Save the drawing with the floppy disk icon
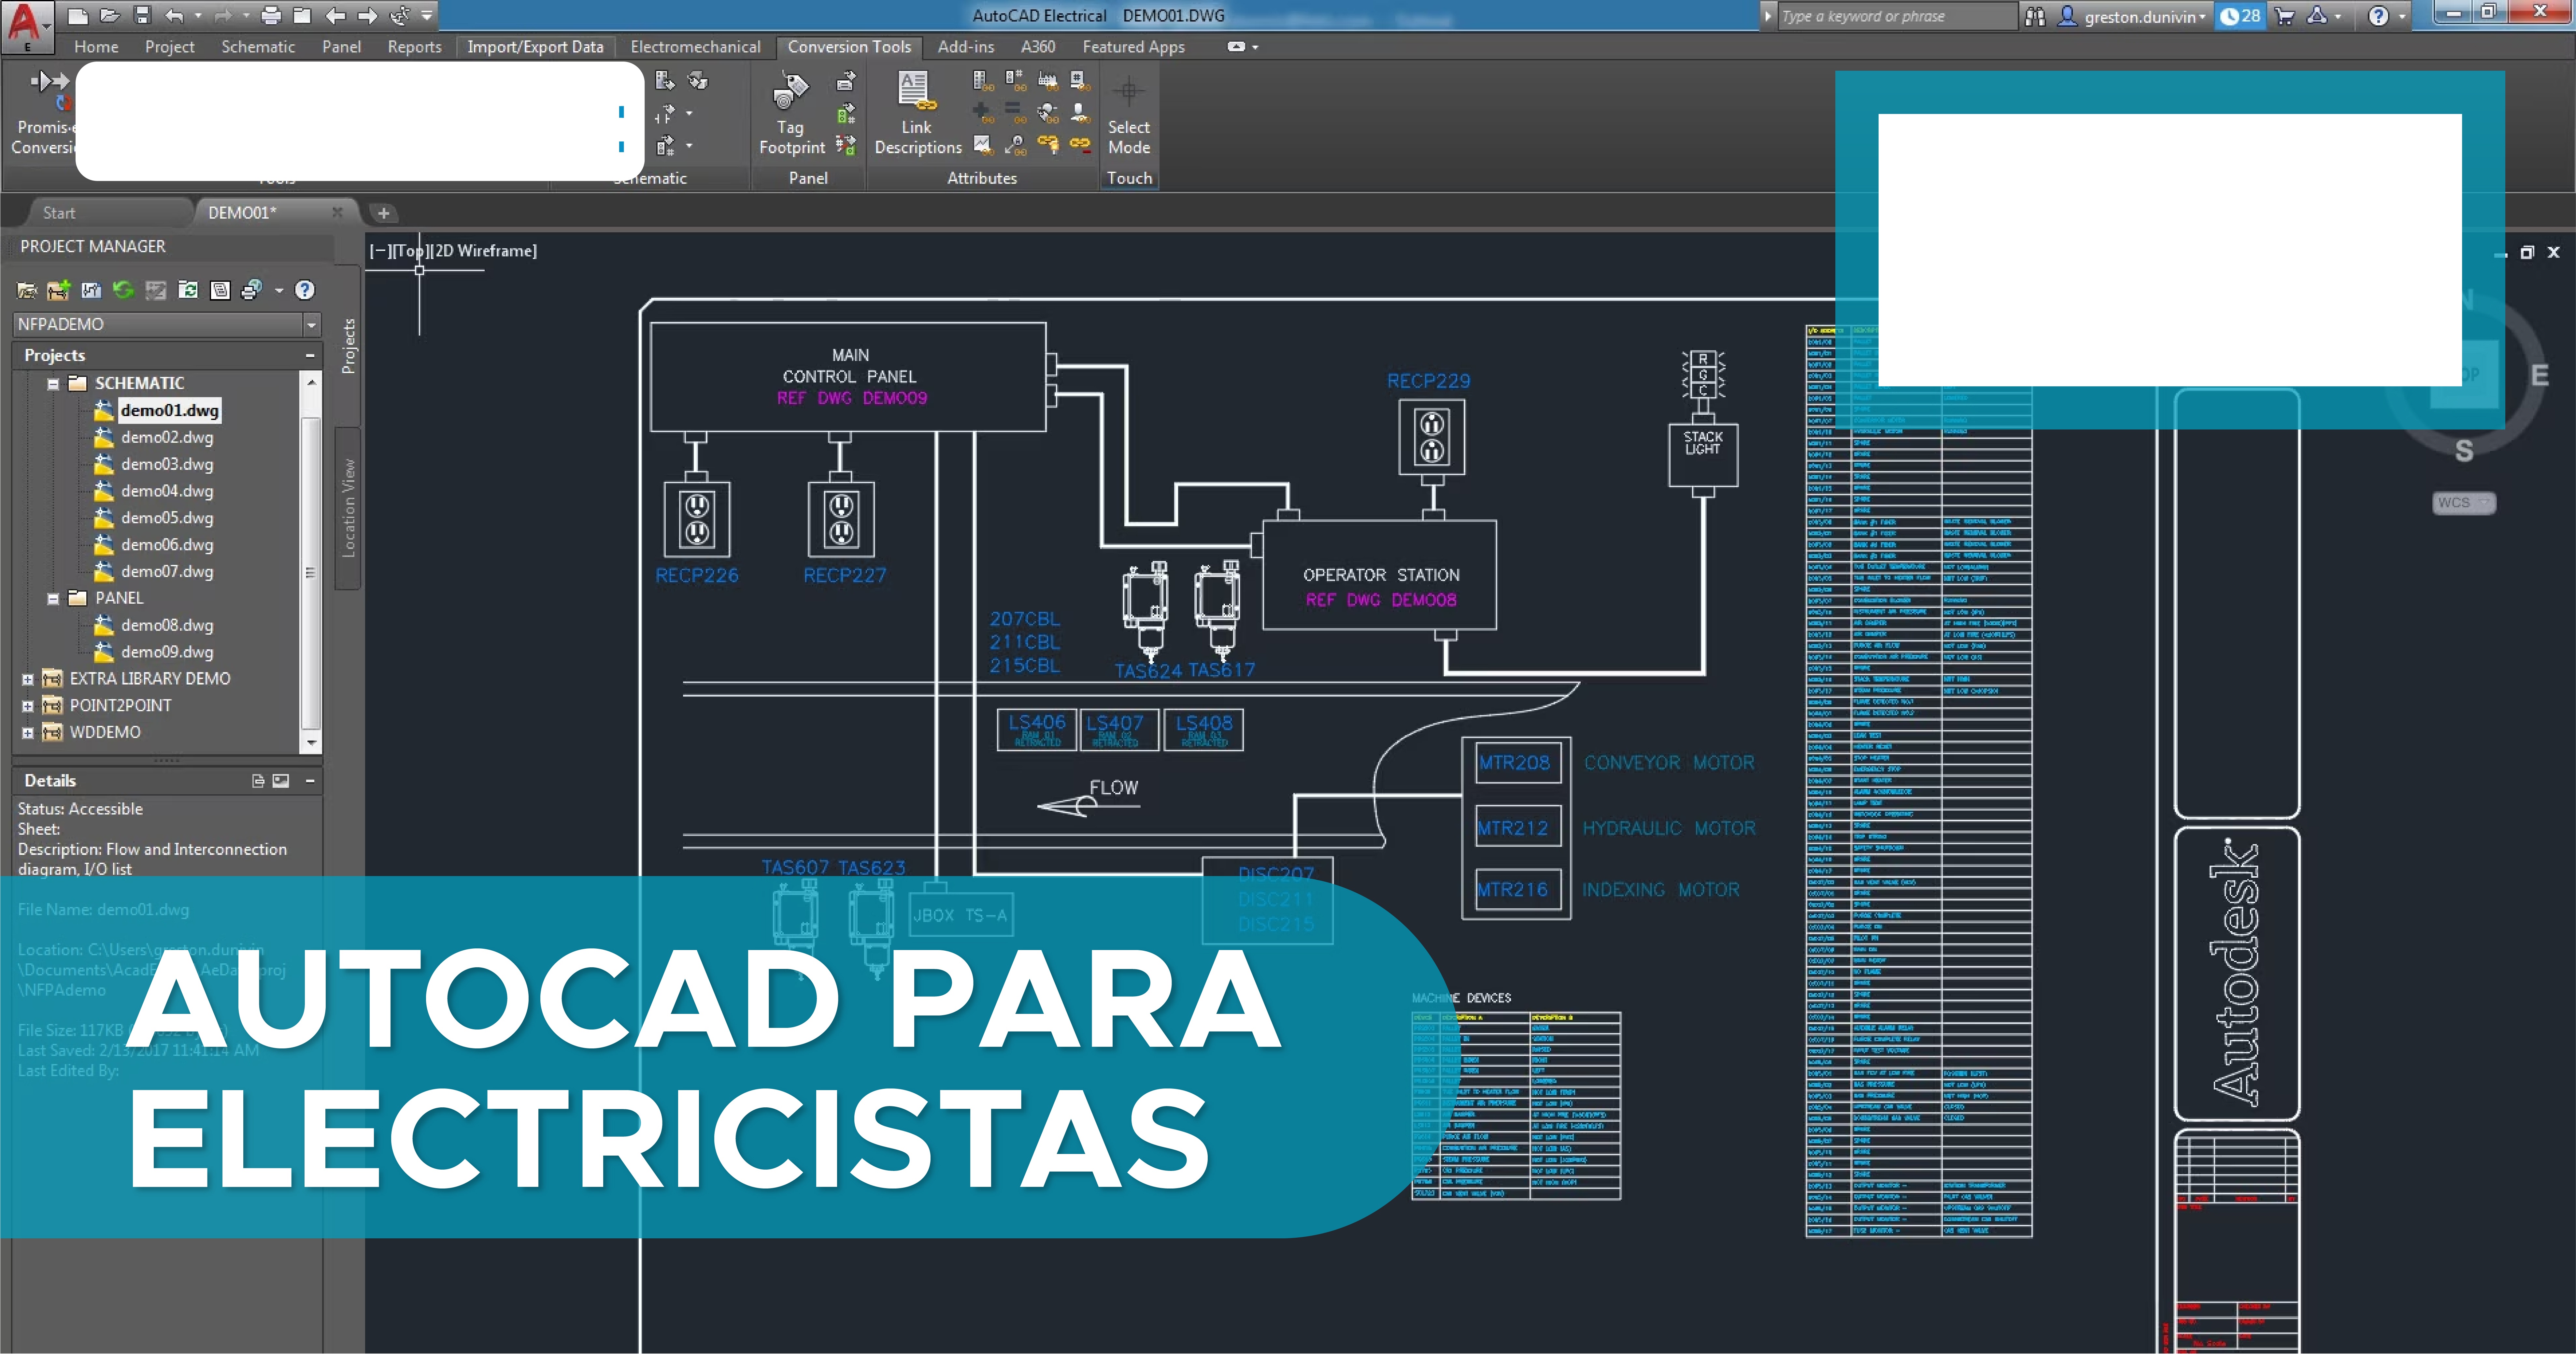The width and height of the screenshot is (2576, 1354). click(x=143, y=16)
